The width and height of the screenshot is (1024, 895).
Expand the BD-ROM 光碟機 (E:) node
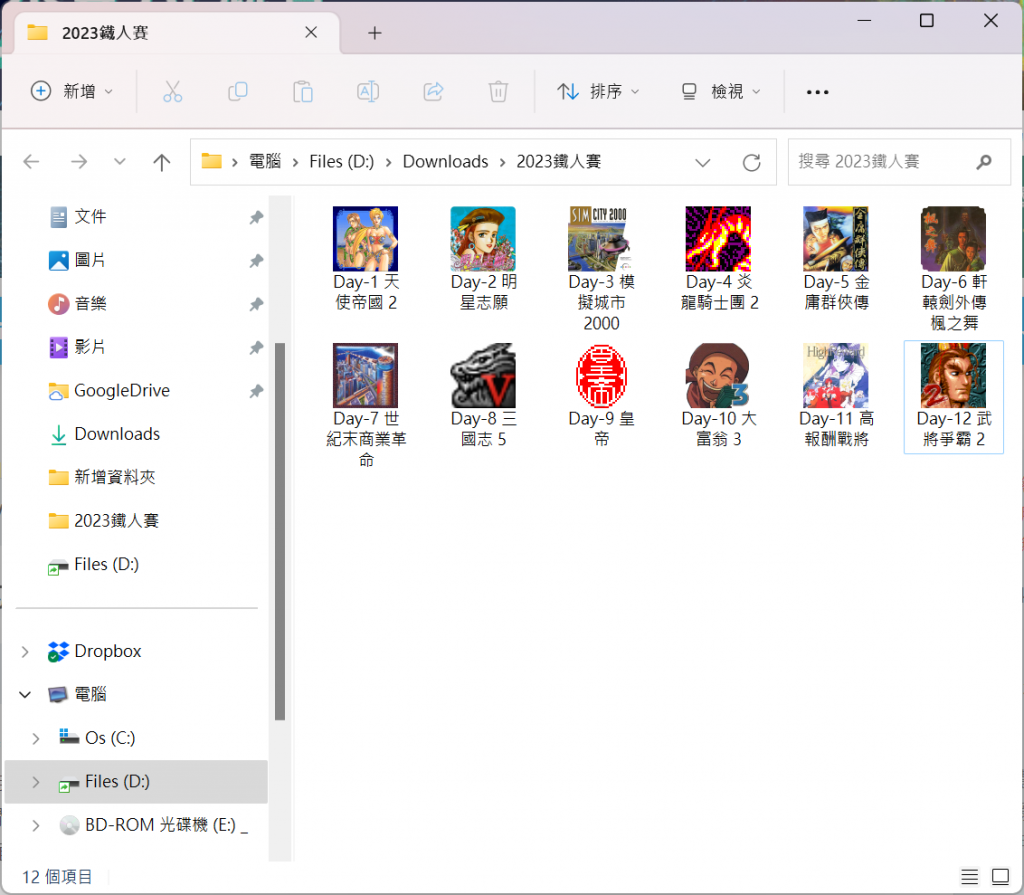pos(36,825)
